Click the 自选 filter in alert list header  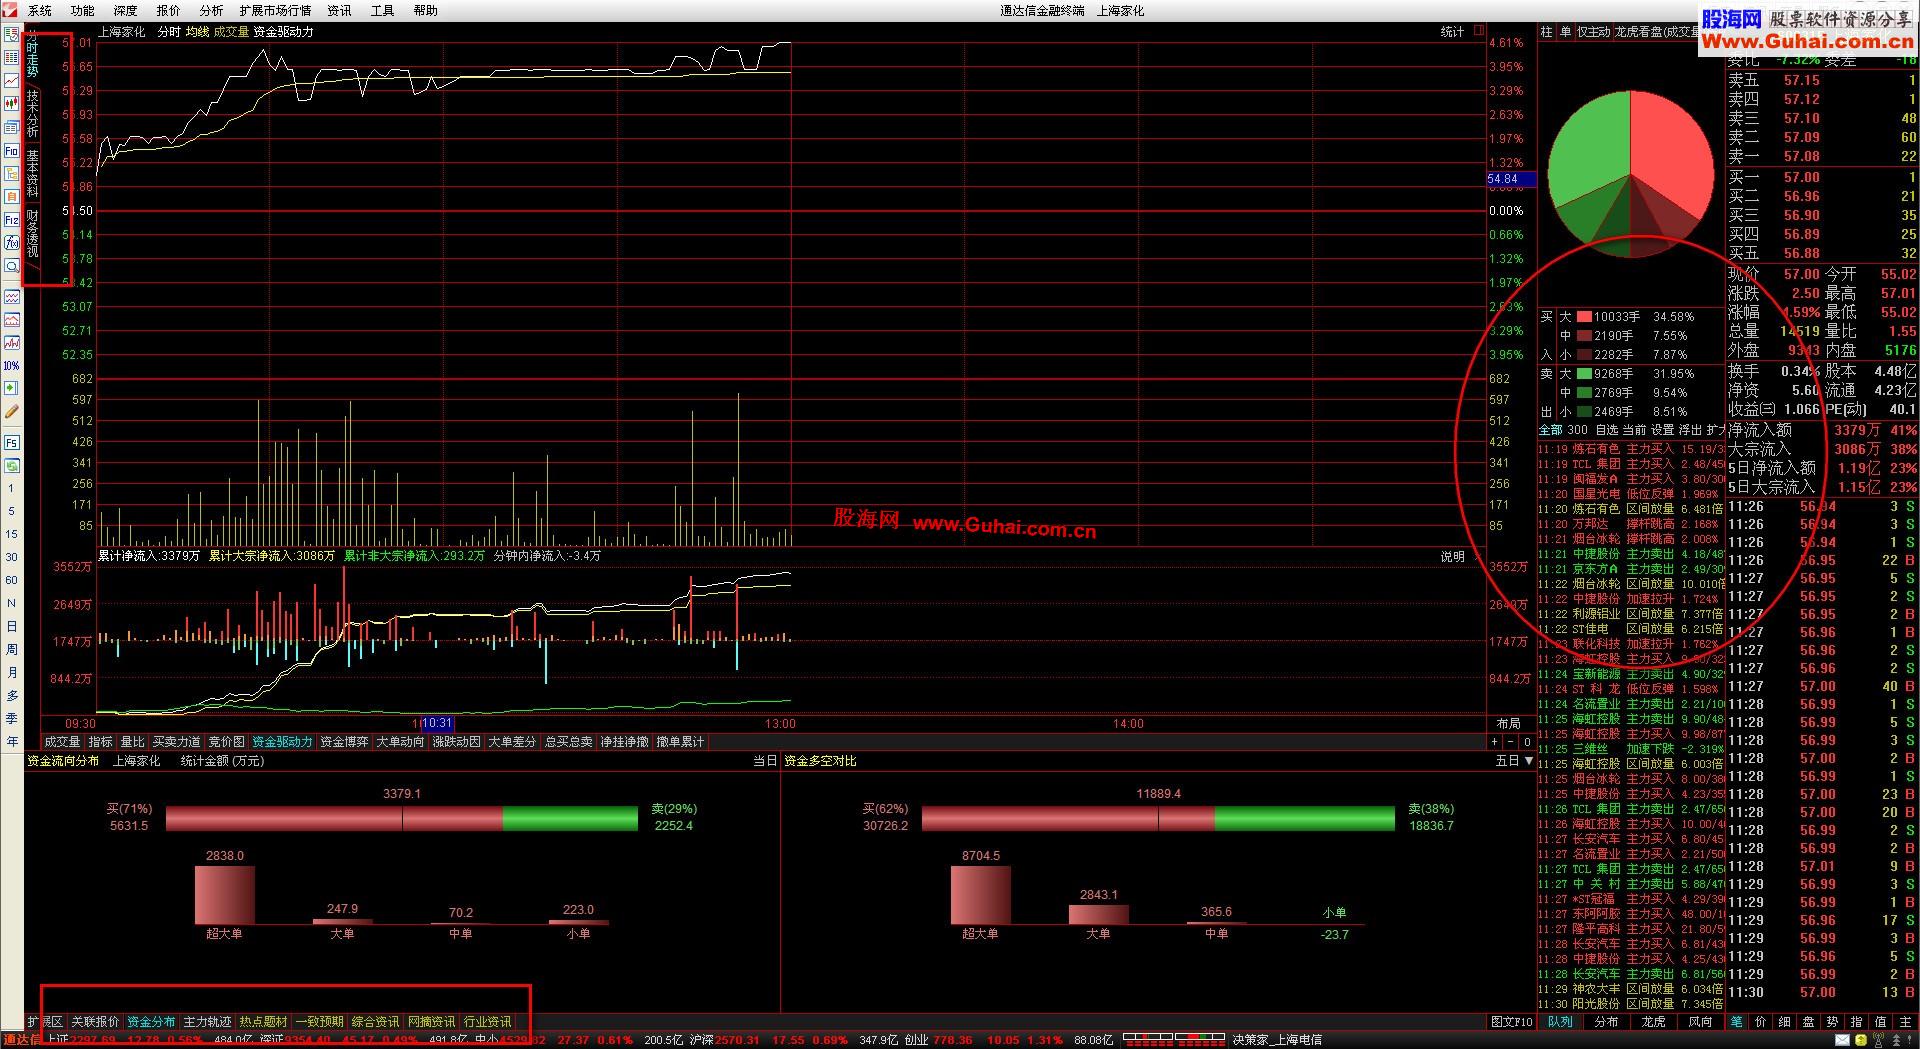click(x=1606, y=430)
